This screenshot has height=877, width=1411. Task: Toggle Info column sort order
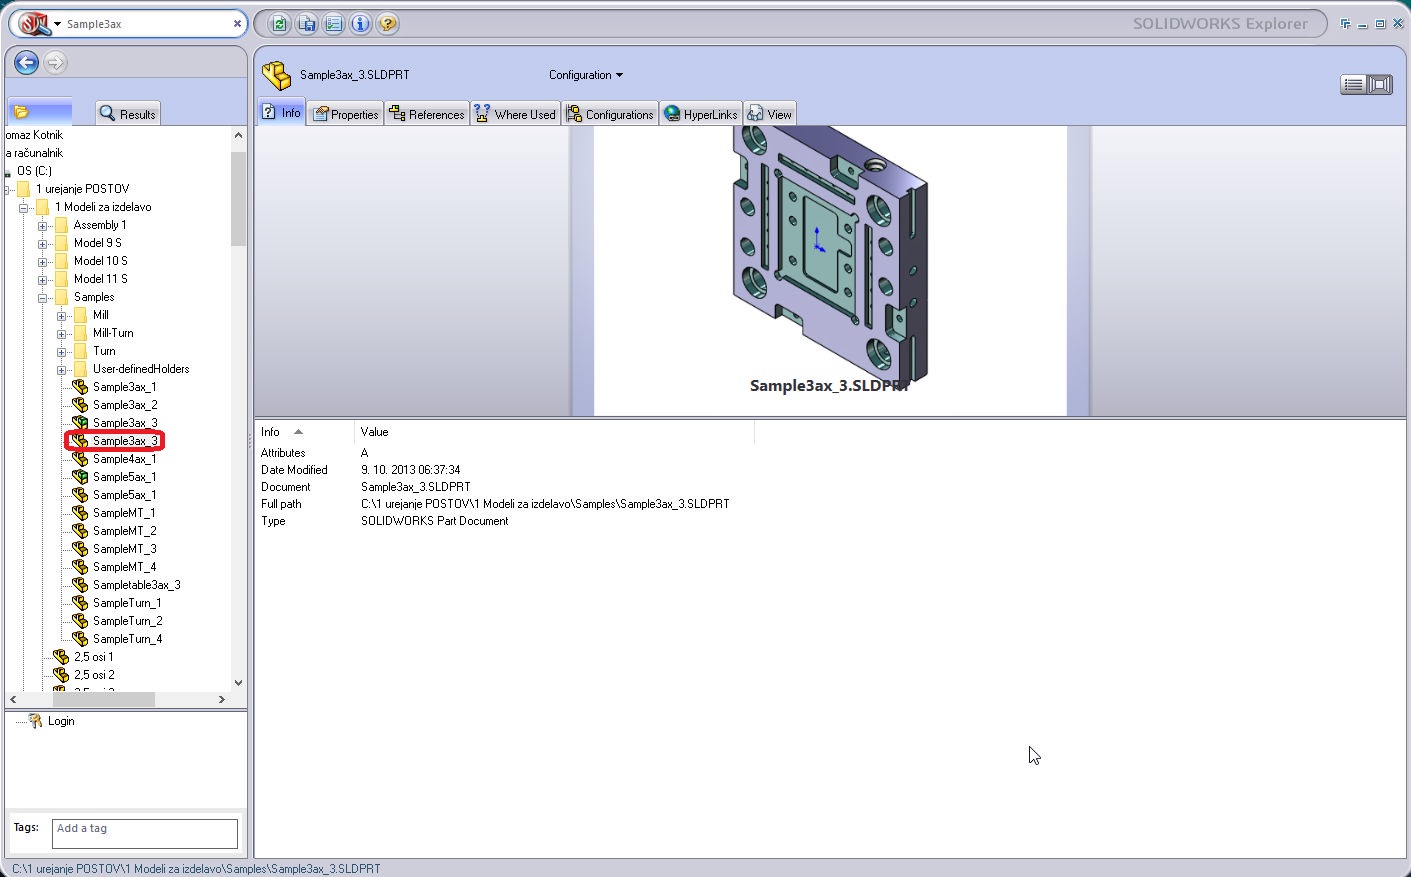298,432
